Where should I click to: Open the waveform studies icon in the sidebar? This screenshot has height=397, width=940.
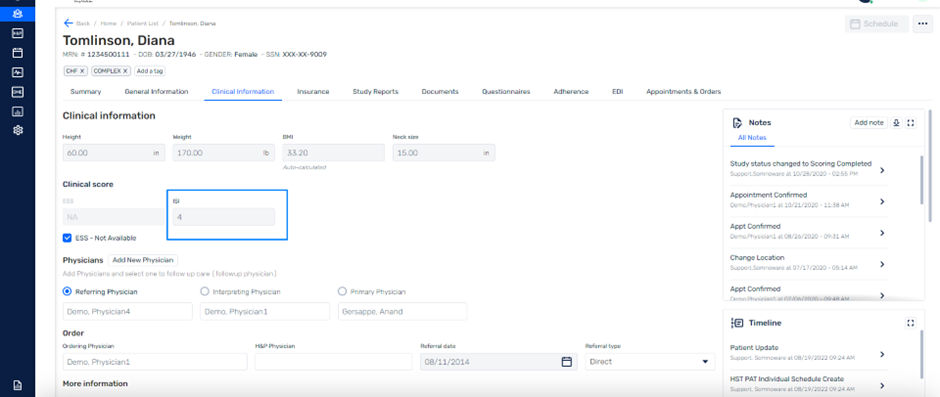tap(17, 72)
